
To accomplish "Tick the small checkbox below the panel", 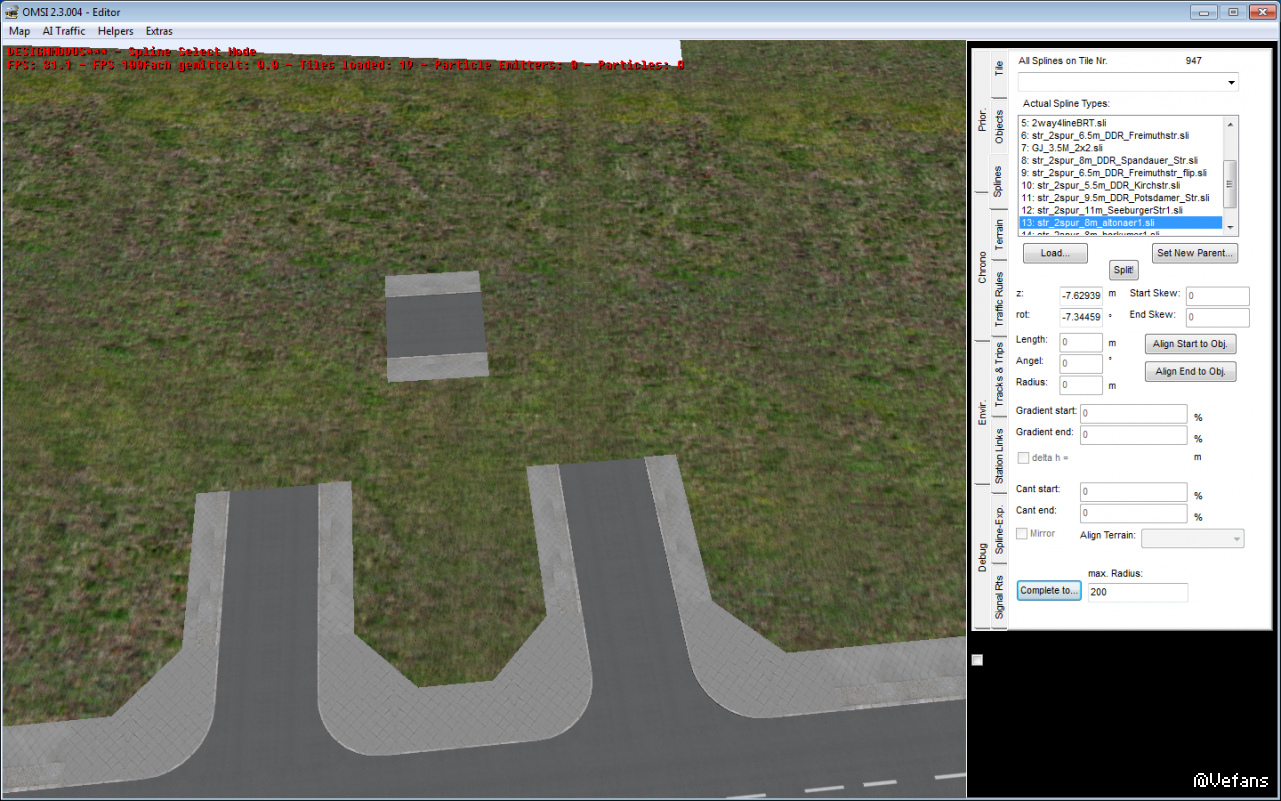I will [x=977, y=660].
